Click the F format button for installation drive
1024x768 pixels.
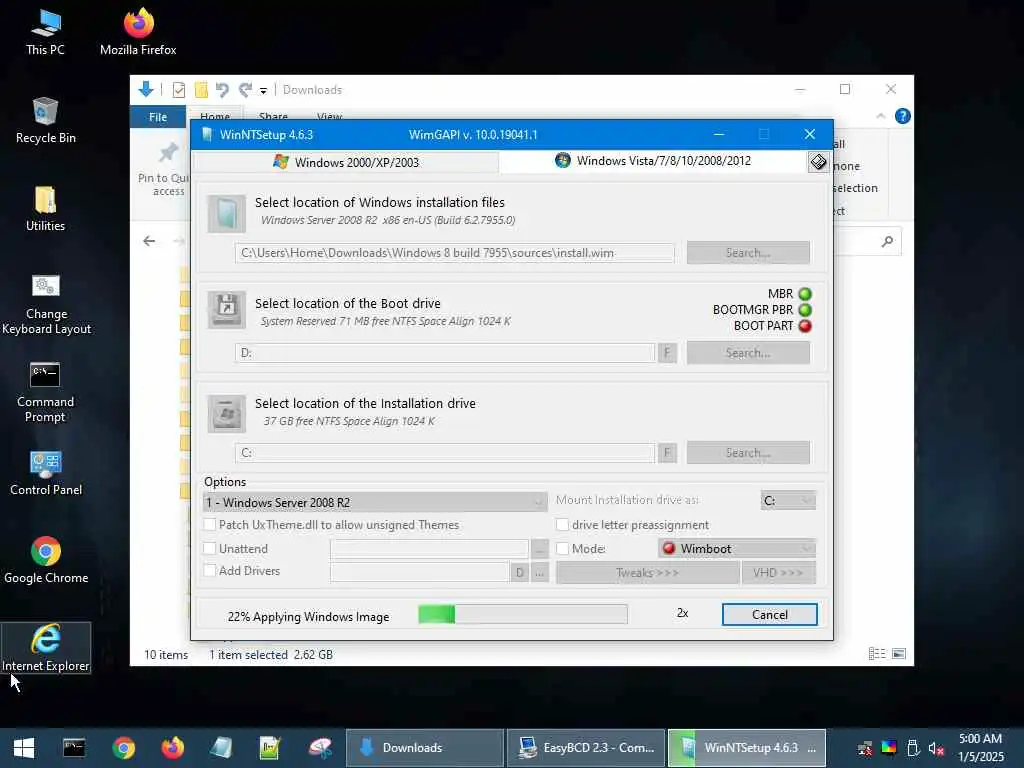pos(667,453)
